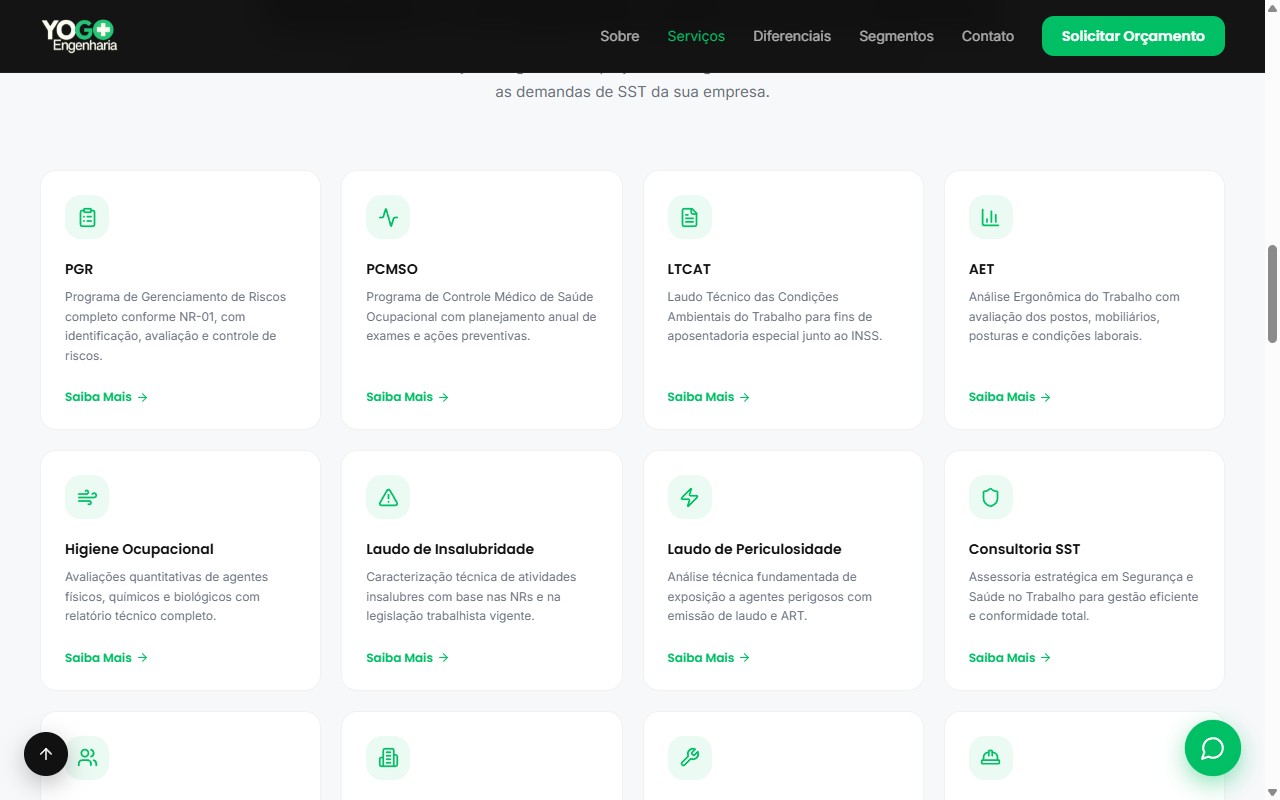Click the AET card heading
Screen dimensions: 1280x800
(981, 269)
